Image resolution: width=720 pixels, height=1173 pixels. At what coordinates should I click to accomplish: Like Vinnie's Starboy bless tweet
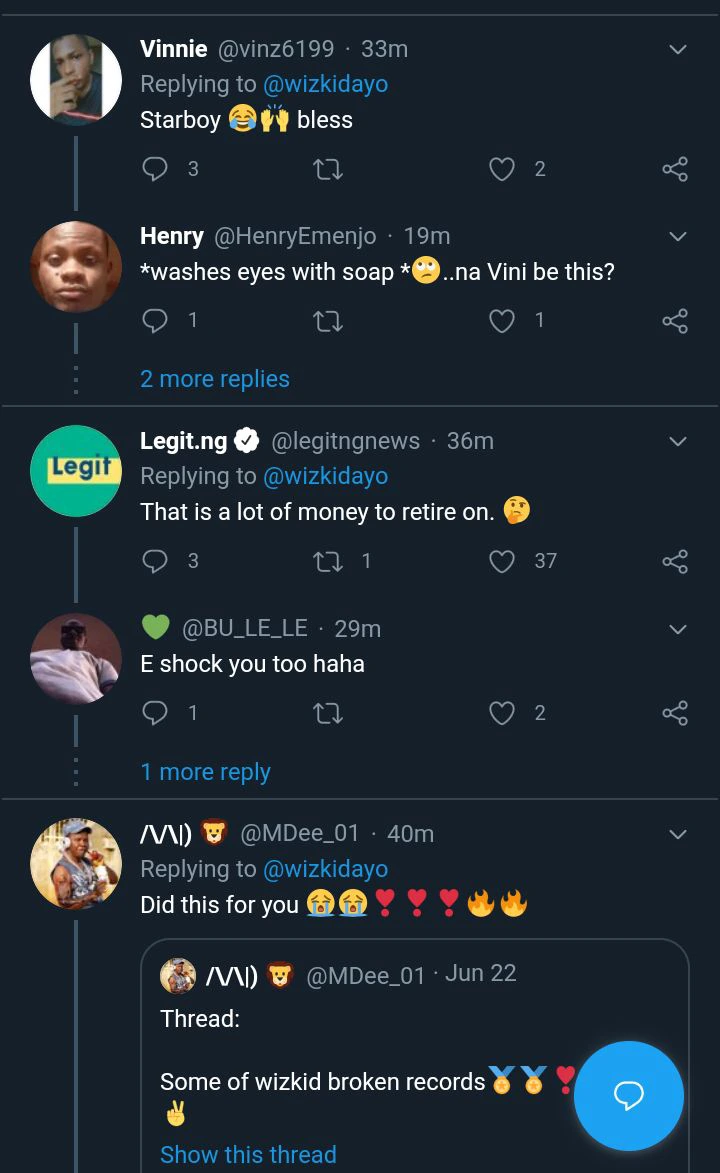(501, 169)
